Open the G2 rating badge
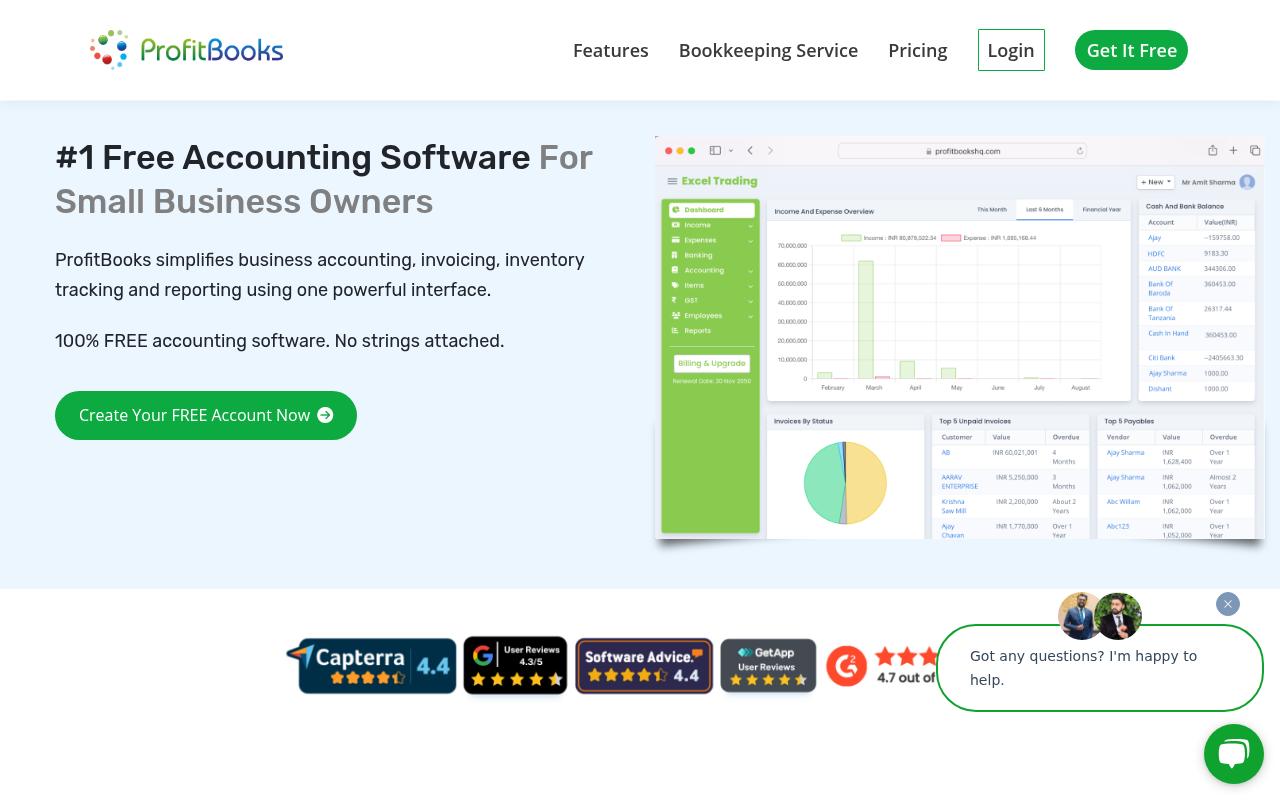The height and width of the screenshot is (800, 1280). tap(880, 665)
